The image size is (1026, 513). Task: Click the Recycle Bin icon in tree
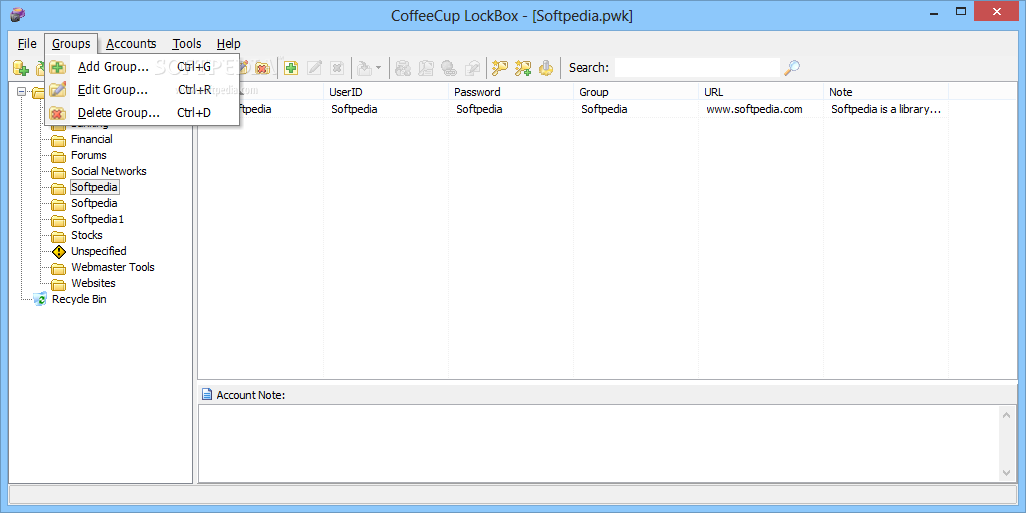[x=41, y=299]
